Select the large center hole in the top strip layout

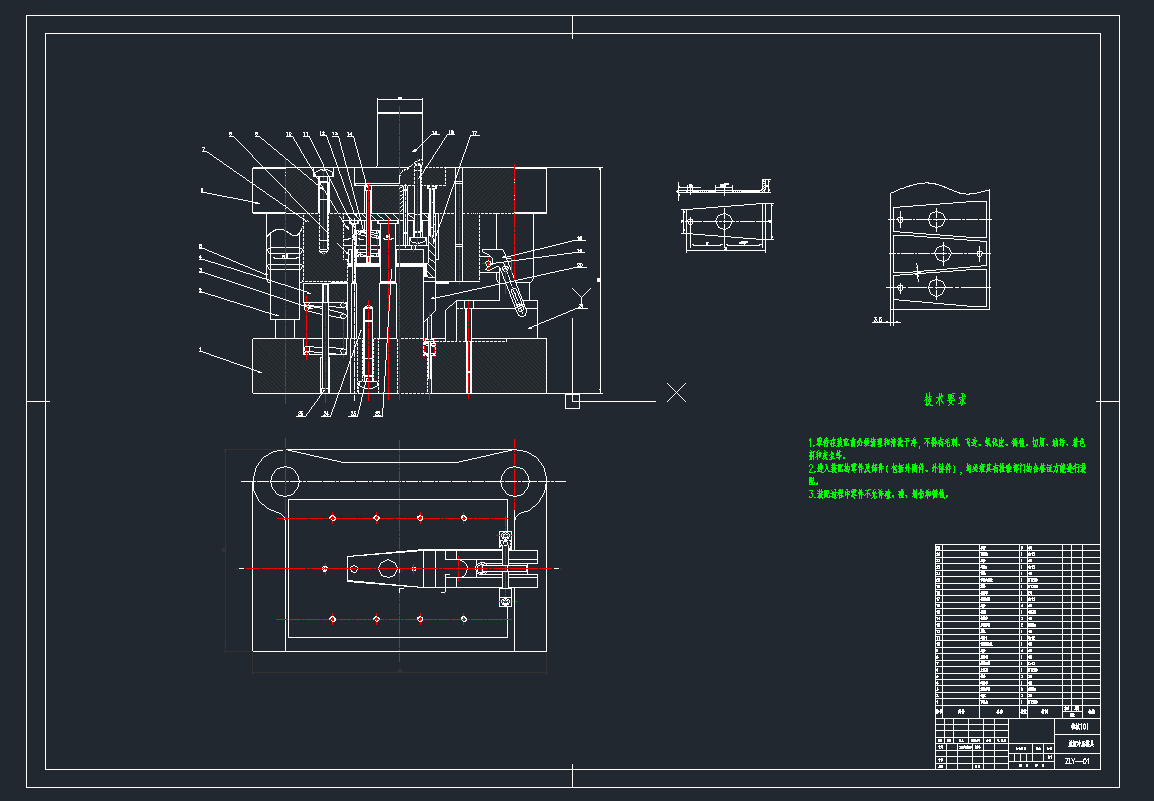(x=936, y=219)
